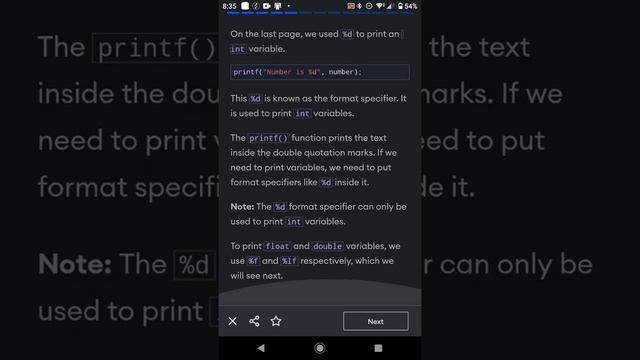Tap the Wi-Fi status icon
Image resolution: width=640 pixels, height=360 pixels.
pyautogui.click(x=380, y=6)
